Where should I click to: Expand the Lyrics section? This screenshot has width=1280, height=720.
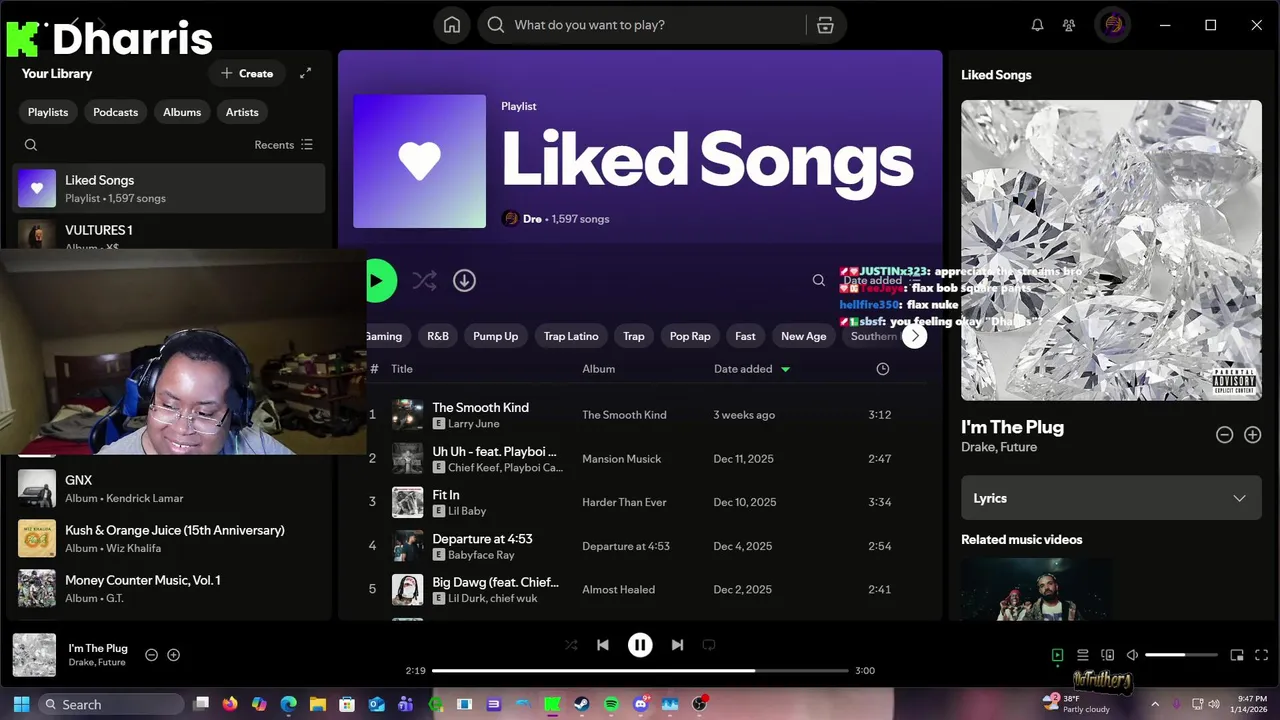tap(1111, 498)
